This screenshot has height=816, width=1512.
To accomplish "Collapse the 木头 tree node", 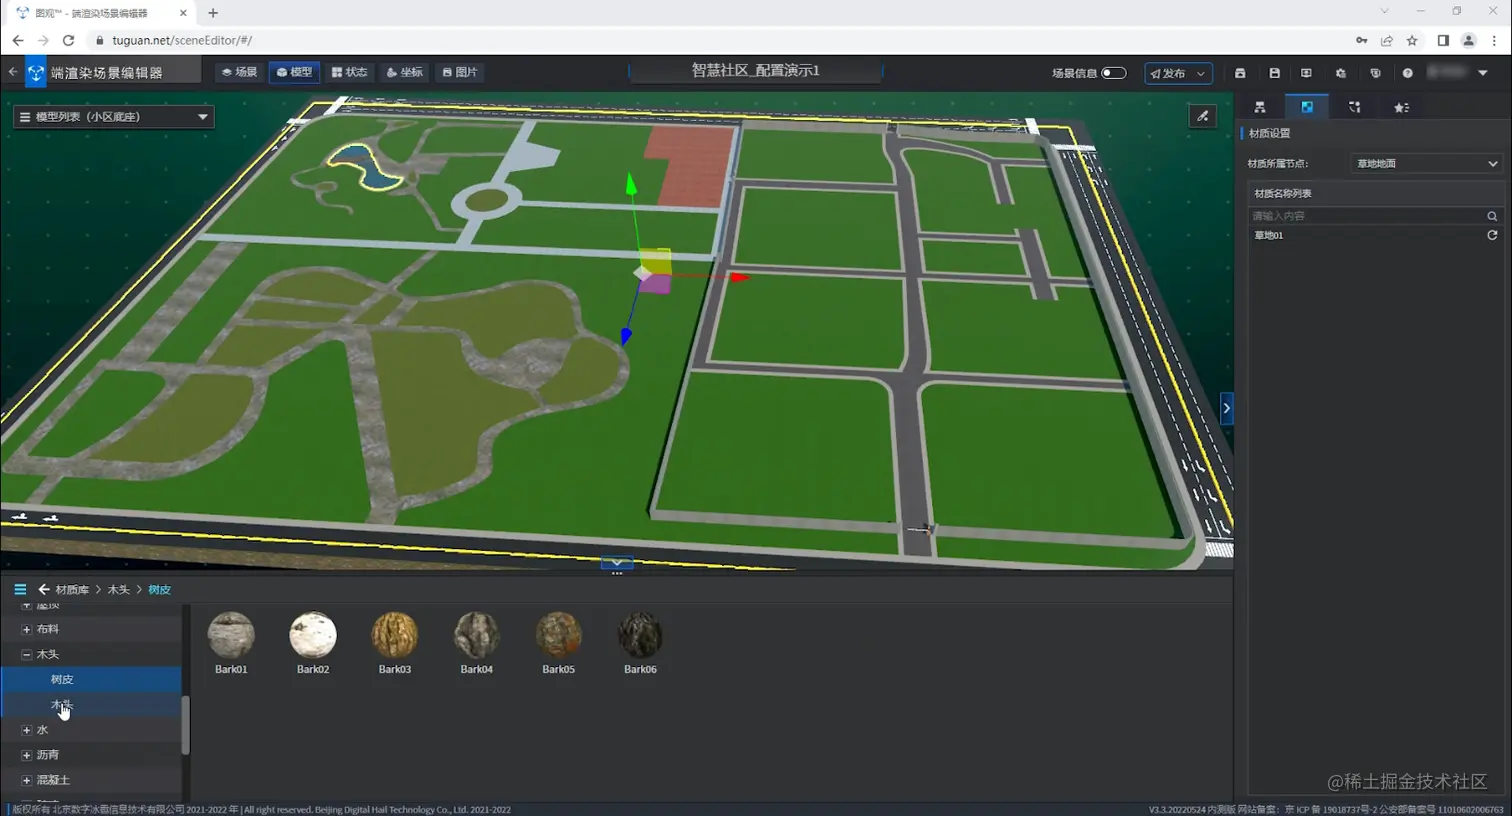I will point(27,655).
